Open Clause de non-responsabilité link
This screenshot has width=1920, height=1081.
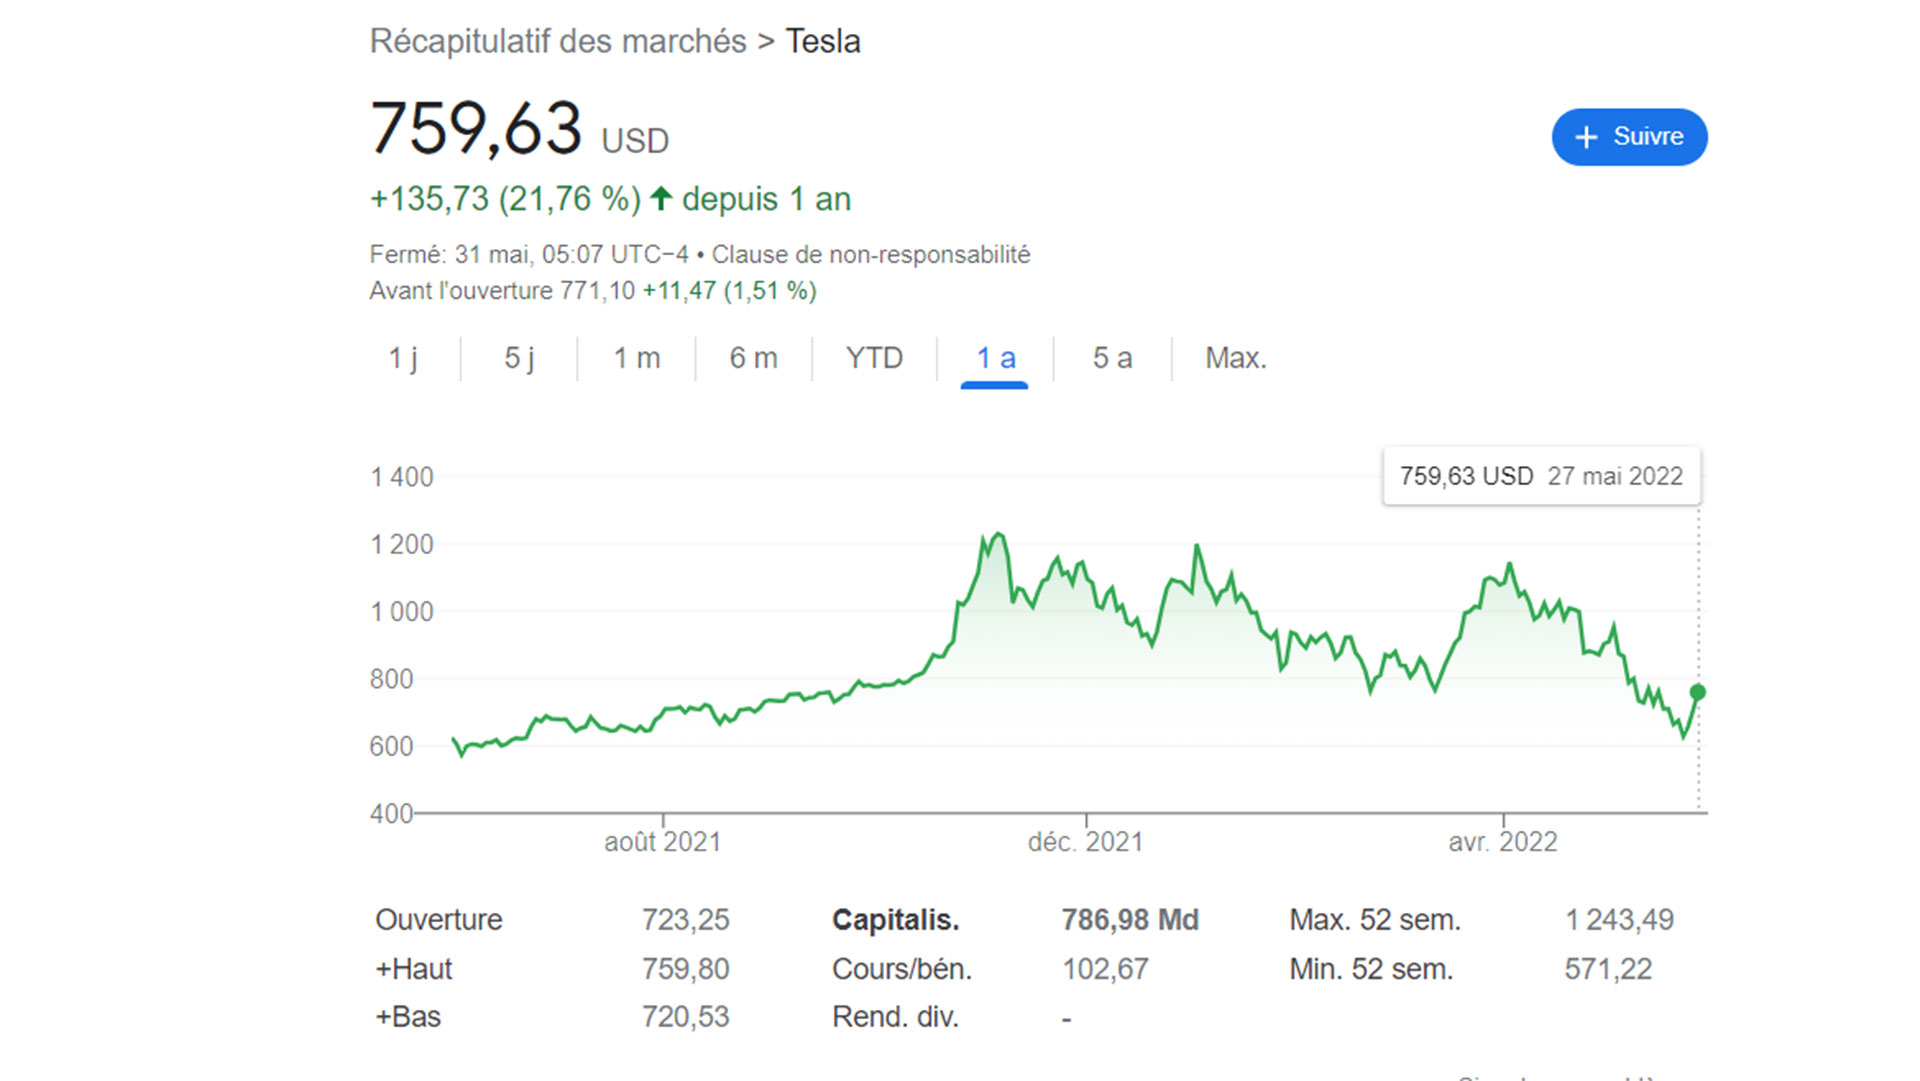click(x=870, y=255)
